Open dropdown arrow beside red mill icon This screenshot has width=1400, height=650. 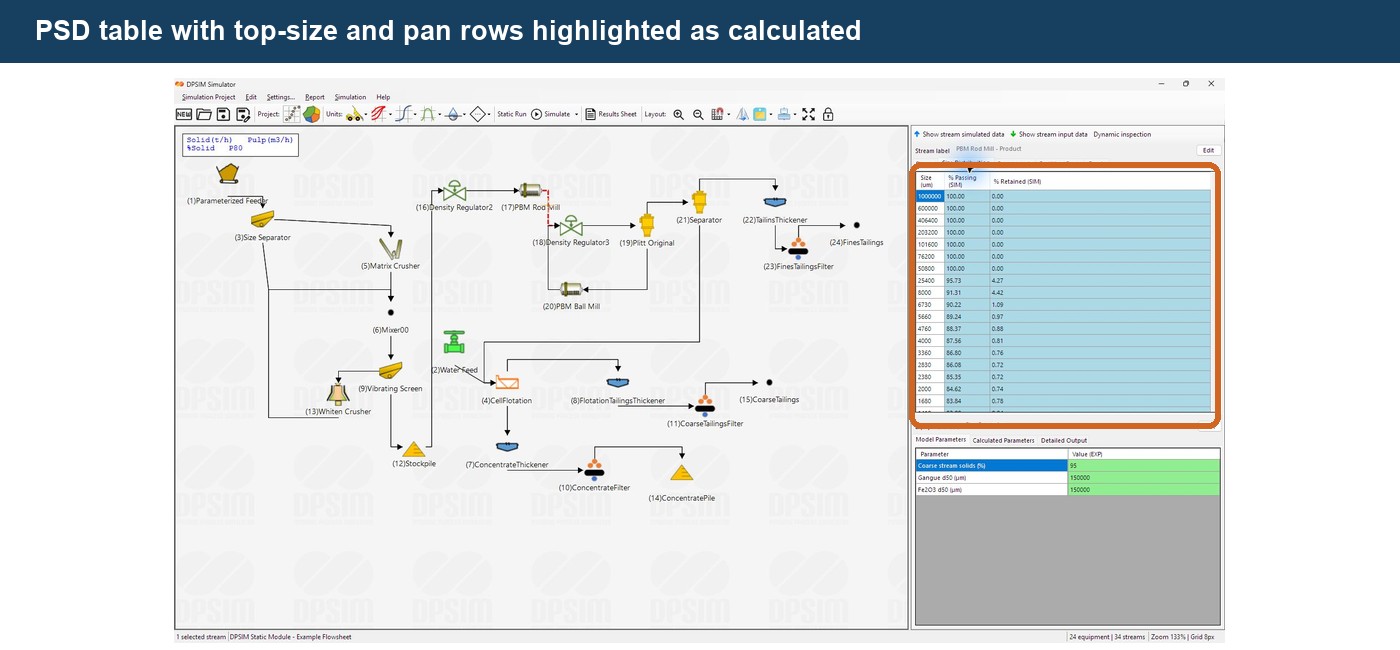391,115
